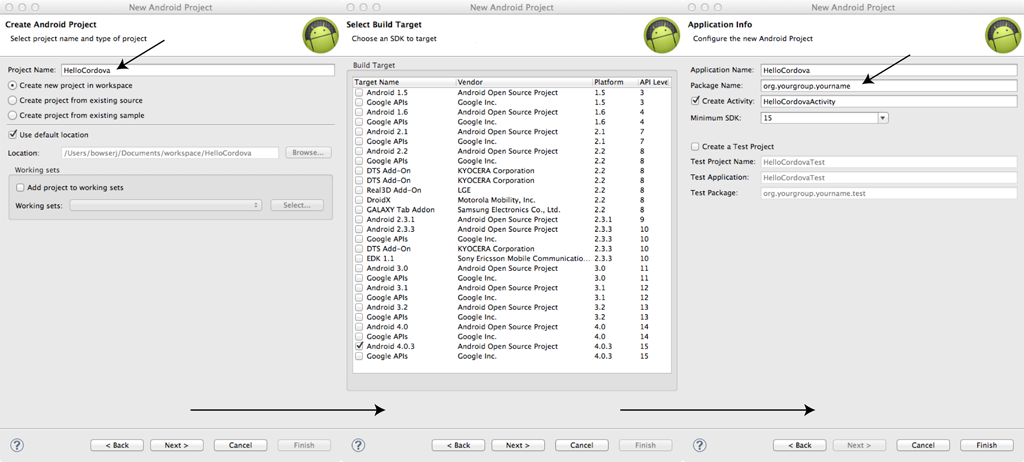Click the Android logo in Create Android Project header
The height and width of the screenshot is (462, 1024).
click(x=318, y=35)
